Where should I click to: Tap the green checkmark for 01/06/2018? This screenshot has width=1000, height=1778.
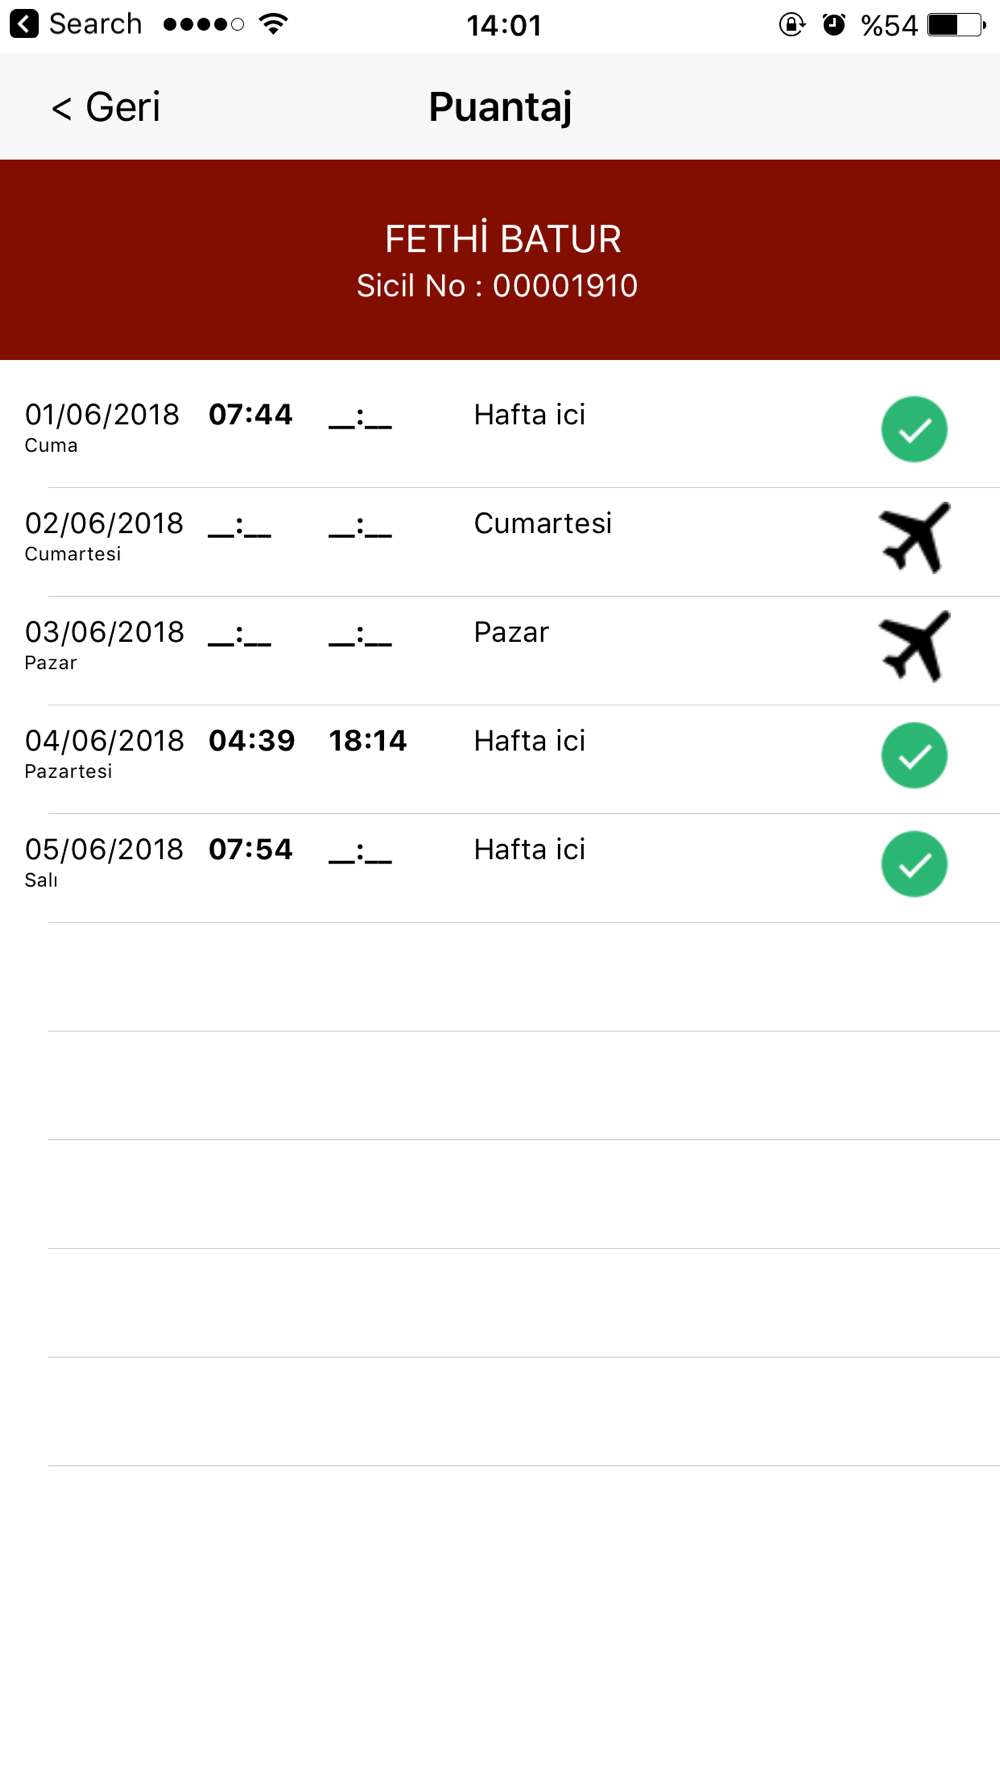point(914,429)
